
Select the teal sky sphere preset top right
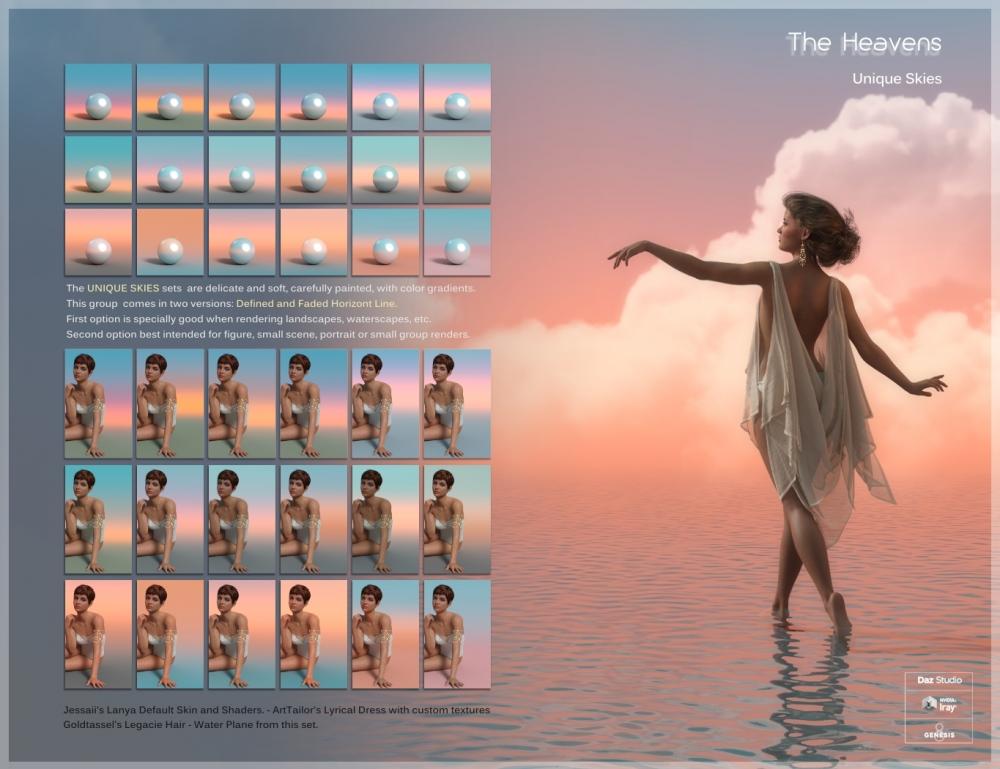(456, 96)
